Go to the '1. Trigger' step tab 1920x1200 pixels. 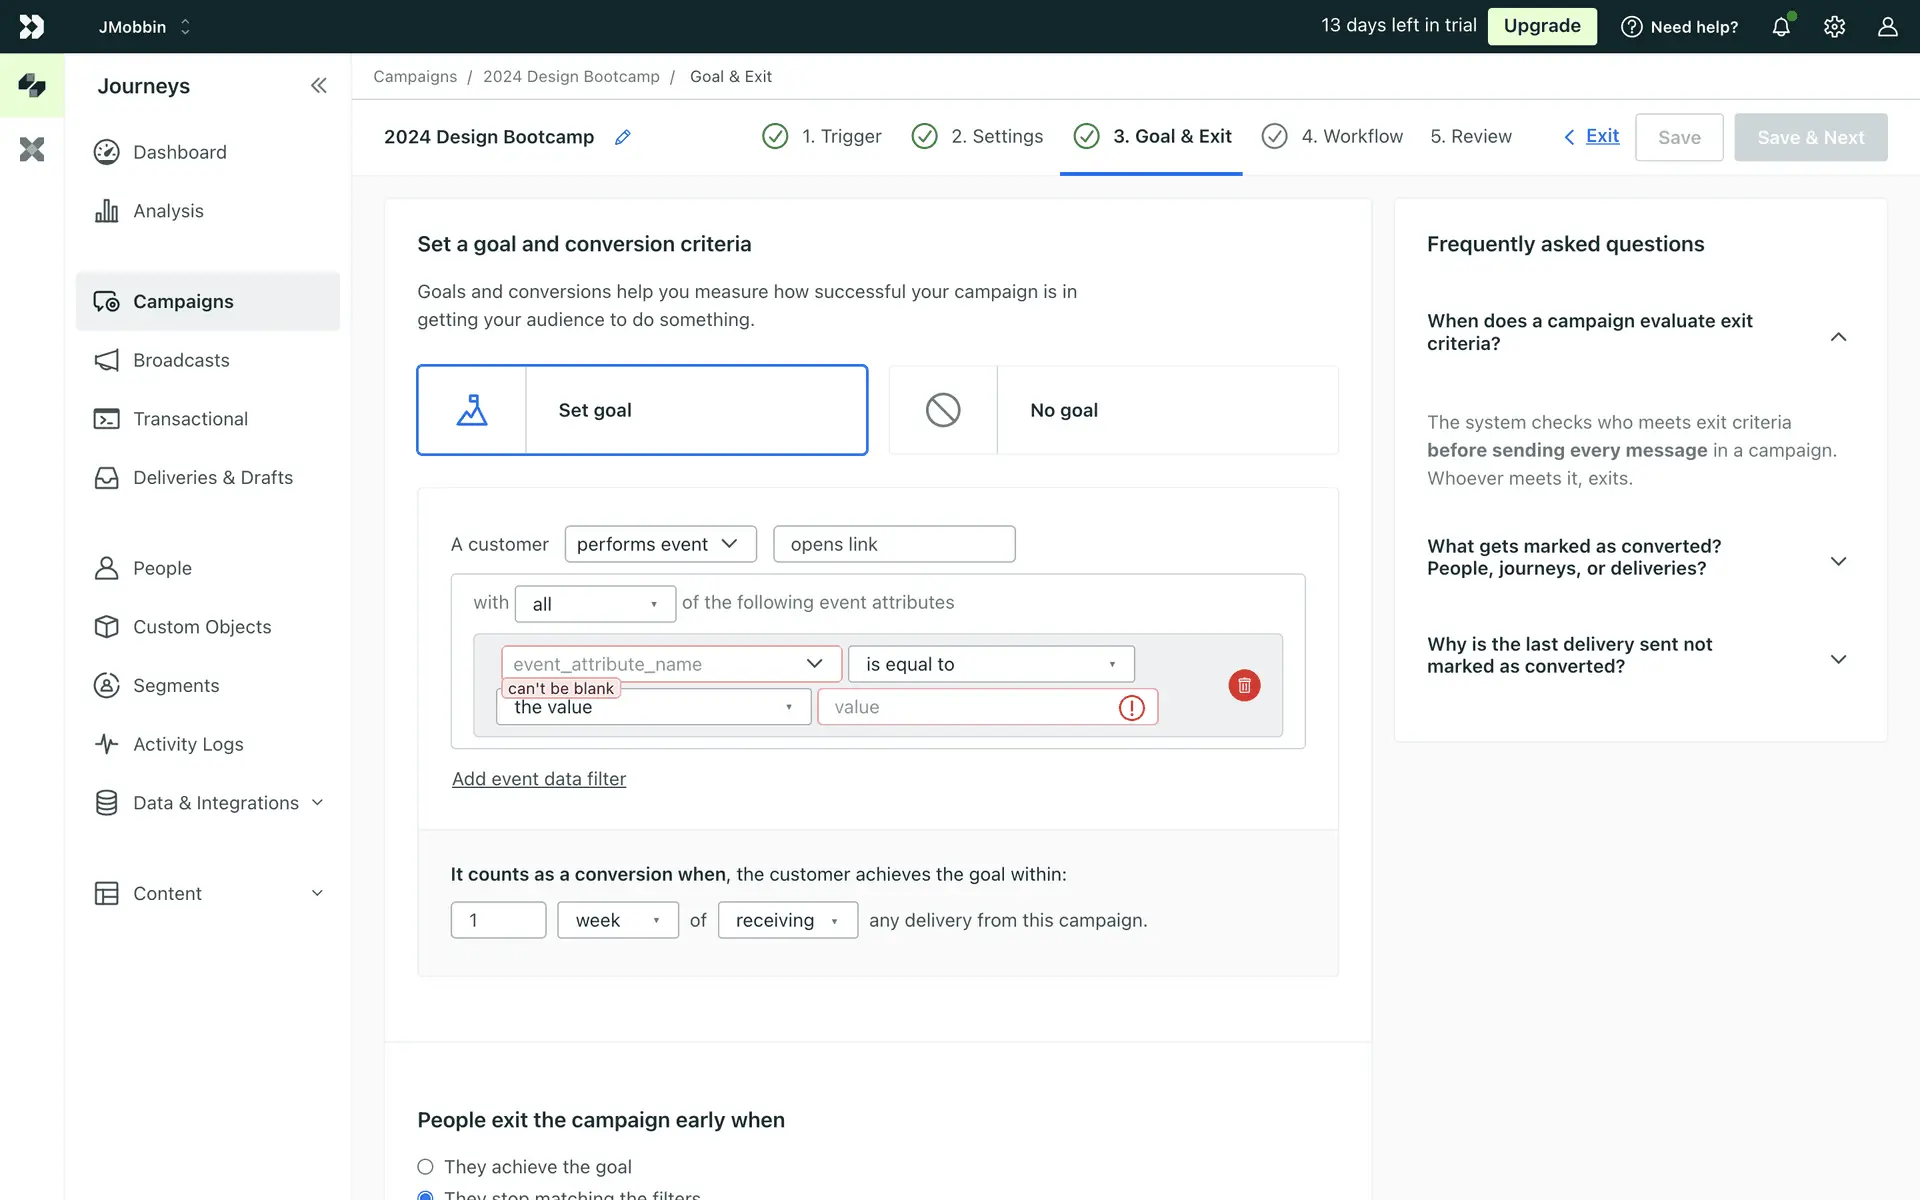[x=822, y=137]
